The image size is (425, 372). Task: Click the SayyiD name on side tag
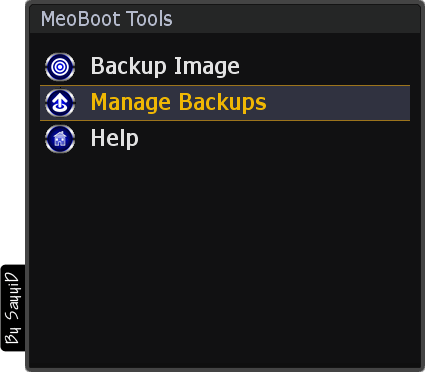(13, 297)
